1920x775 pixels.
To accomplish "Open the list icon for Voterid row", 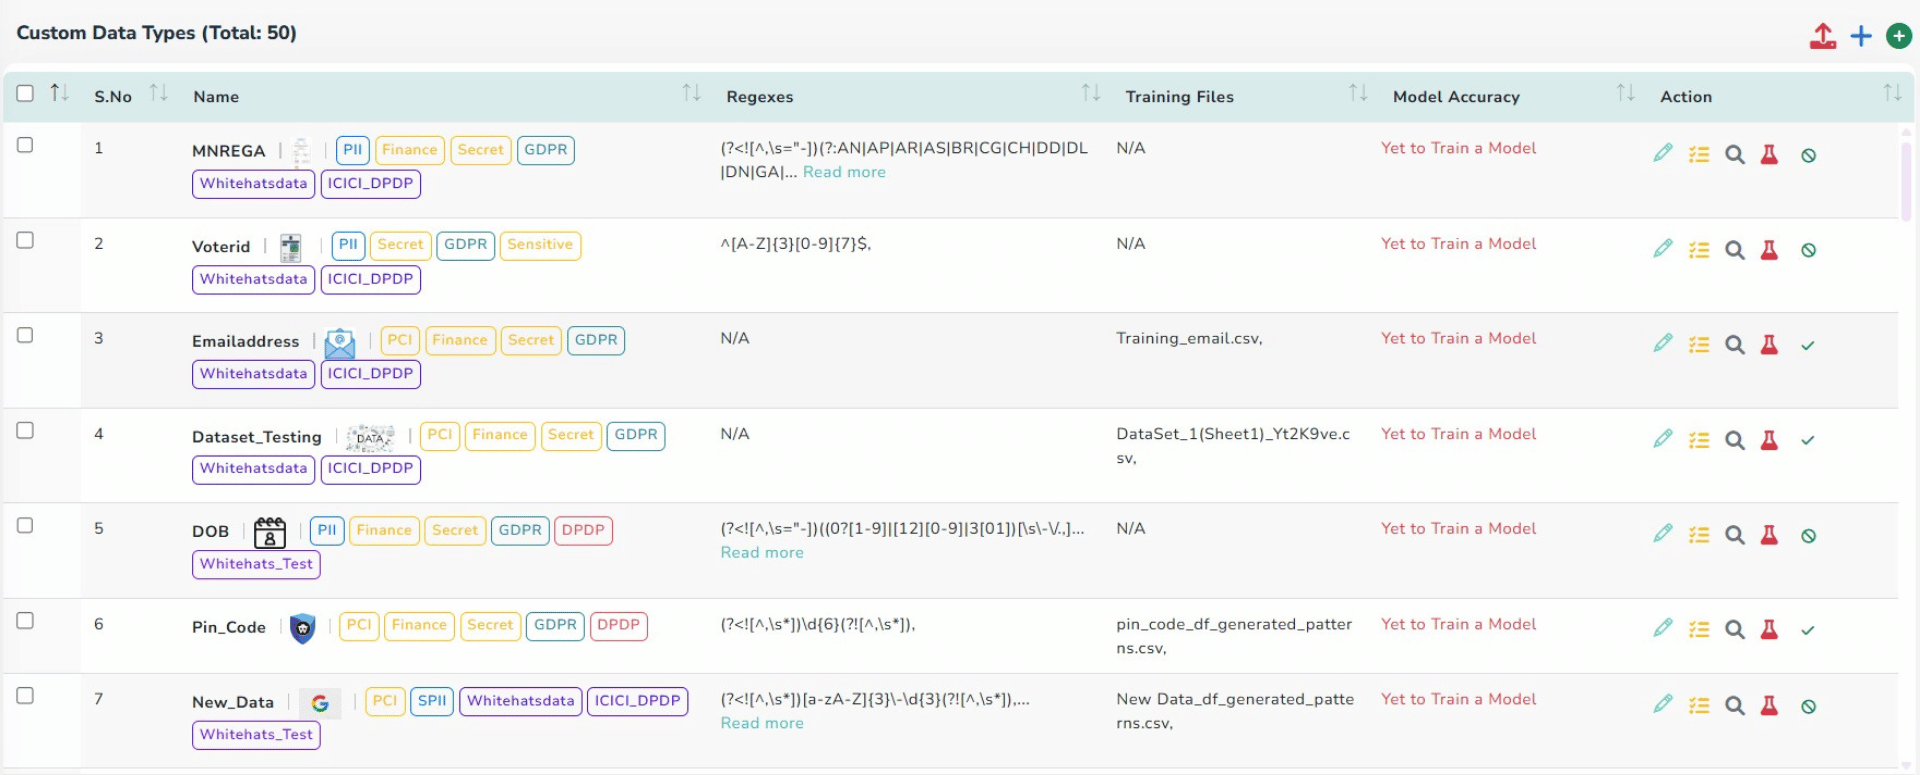I will point(1698,250).
